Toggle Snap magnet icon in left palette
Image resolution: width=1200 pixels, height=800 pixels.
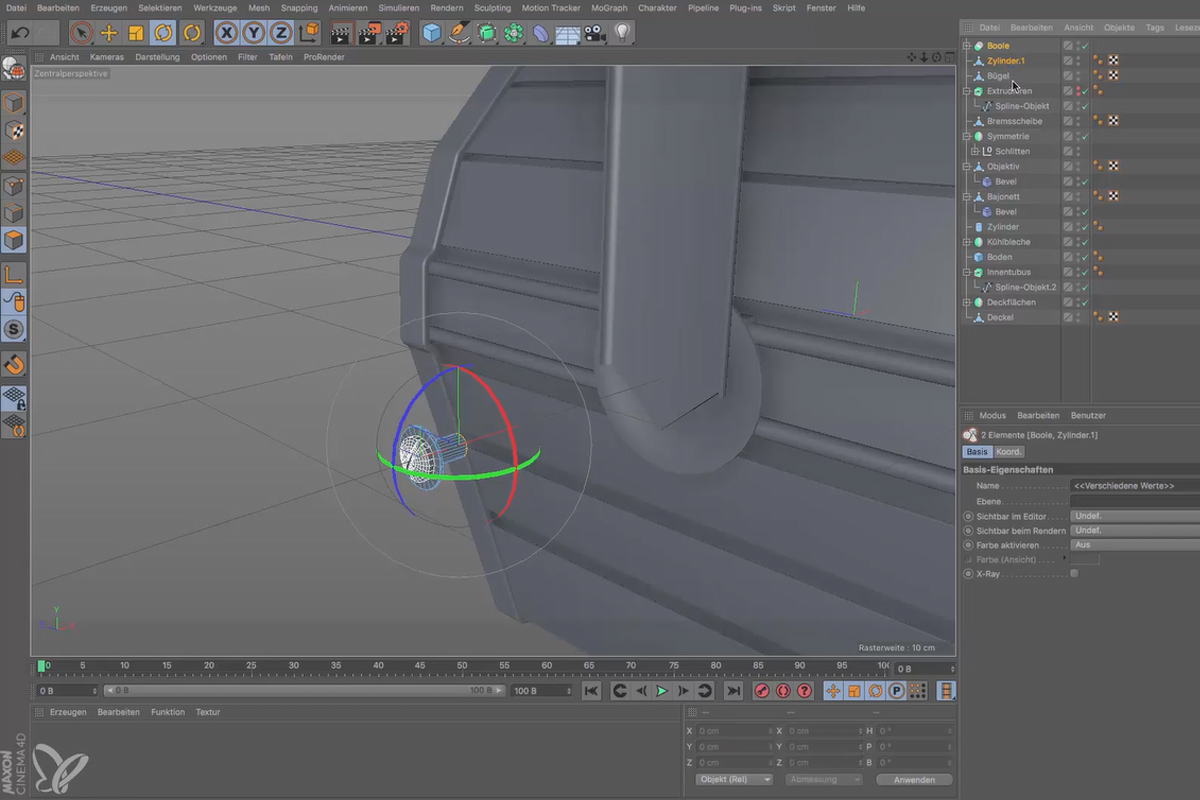[13, 364]
